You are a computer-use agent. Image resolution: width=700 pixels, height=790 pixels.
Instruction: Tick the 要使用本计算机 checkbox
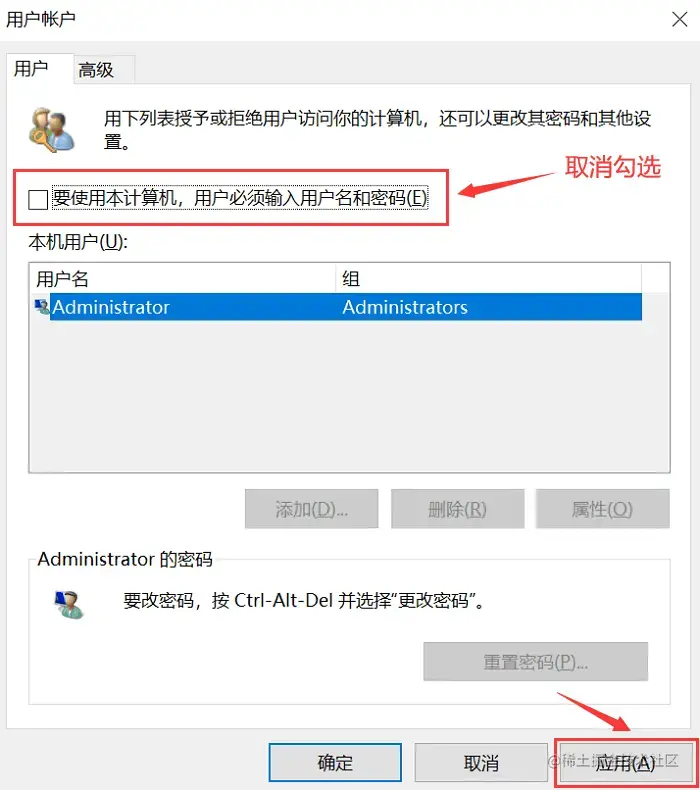(38, 200)
